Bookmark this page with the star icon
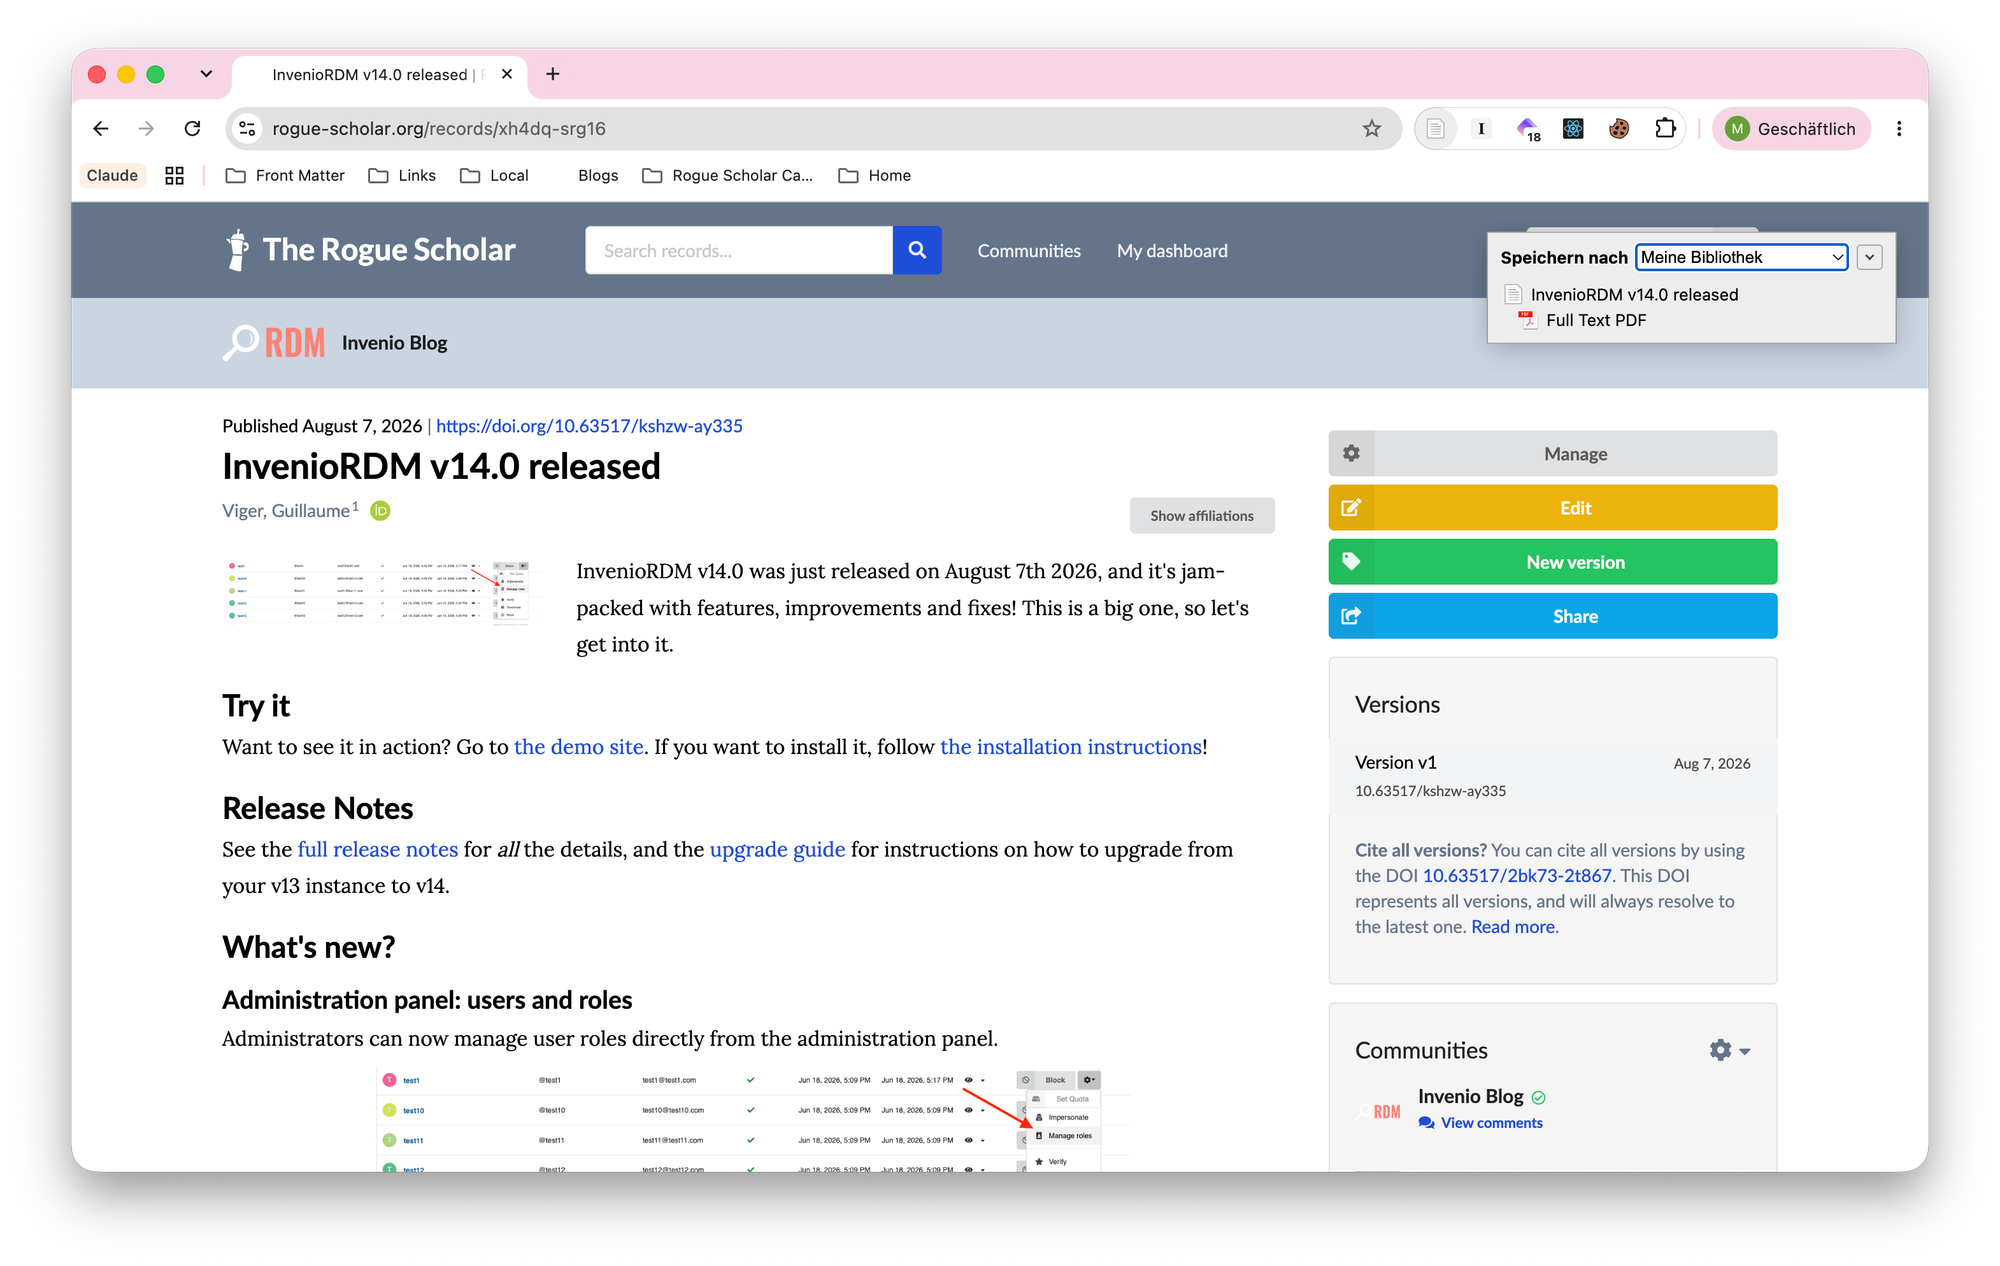The height and width of the screenshot is (1266, 2000). [1372, 128]
